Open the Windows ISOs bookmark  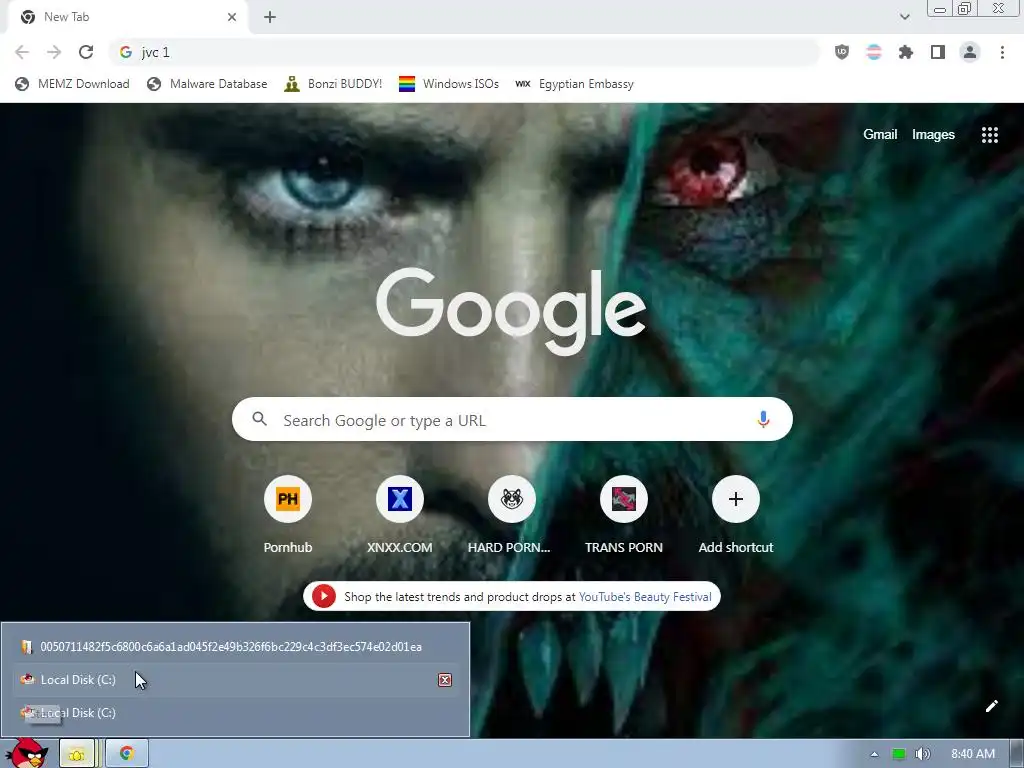pyautogui.click(x=449, y=84)
